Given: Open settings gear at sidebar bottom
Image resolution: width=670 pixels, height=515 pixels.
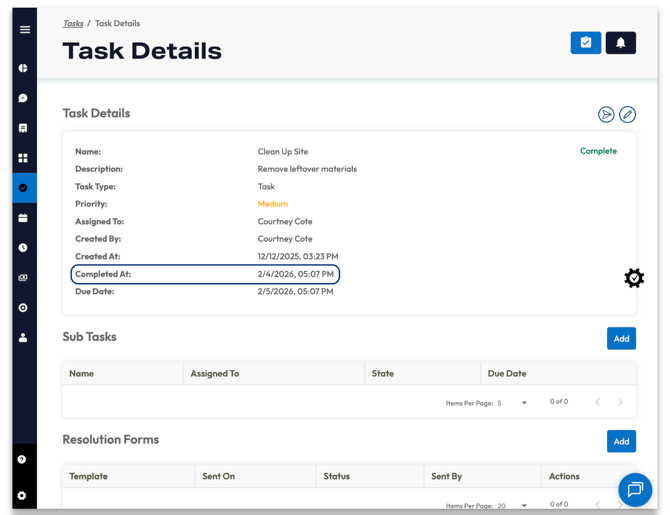Looking at the screenshot, I should (x=23, y=496).
